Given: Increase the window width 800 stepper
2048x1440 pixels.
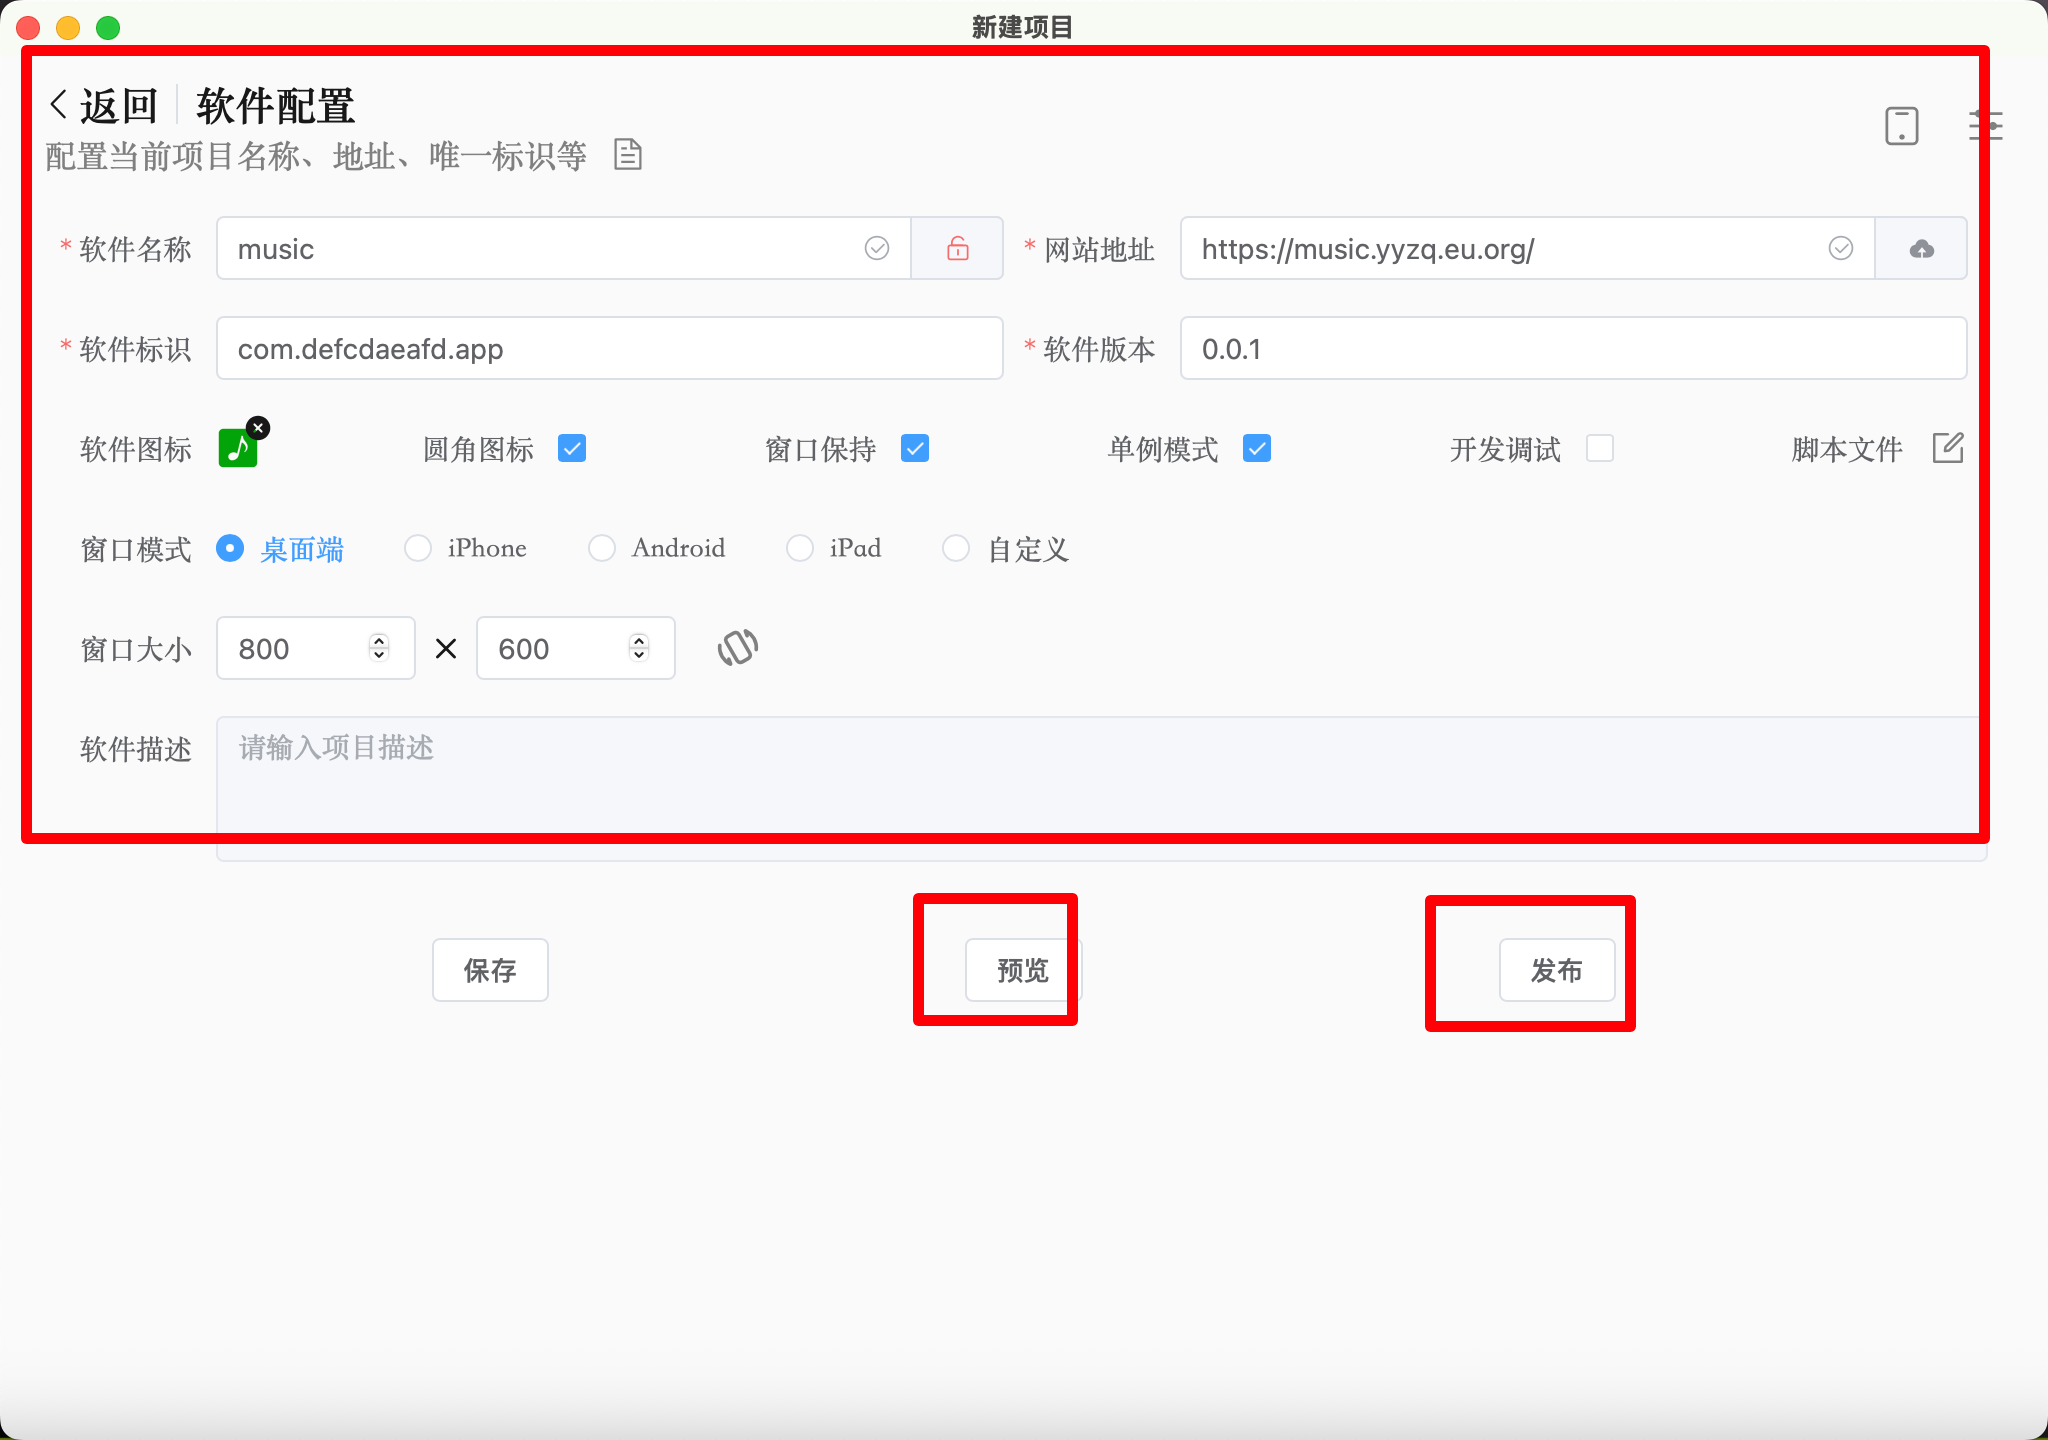Looking at the screenshot, I should pos(379,640).
